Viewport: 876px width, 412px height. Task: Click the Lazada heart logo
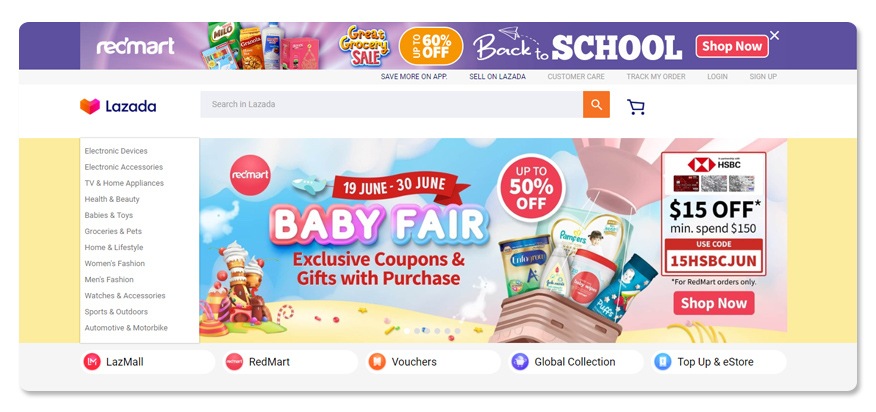click(x=90, y=106)
